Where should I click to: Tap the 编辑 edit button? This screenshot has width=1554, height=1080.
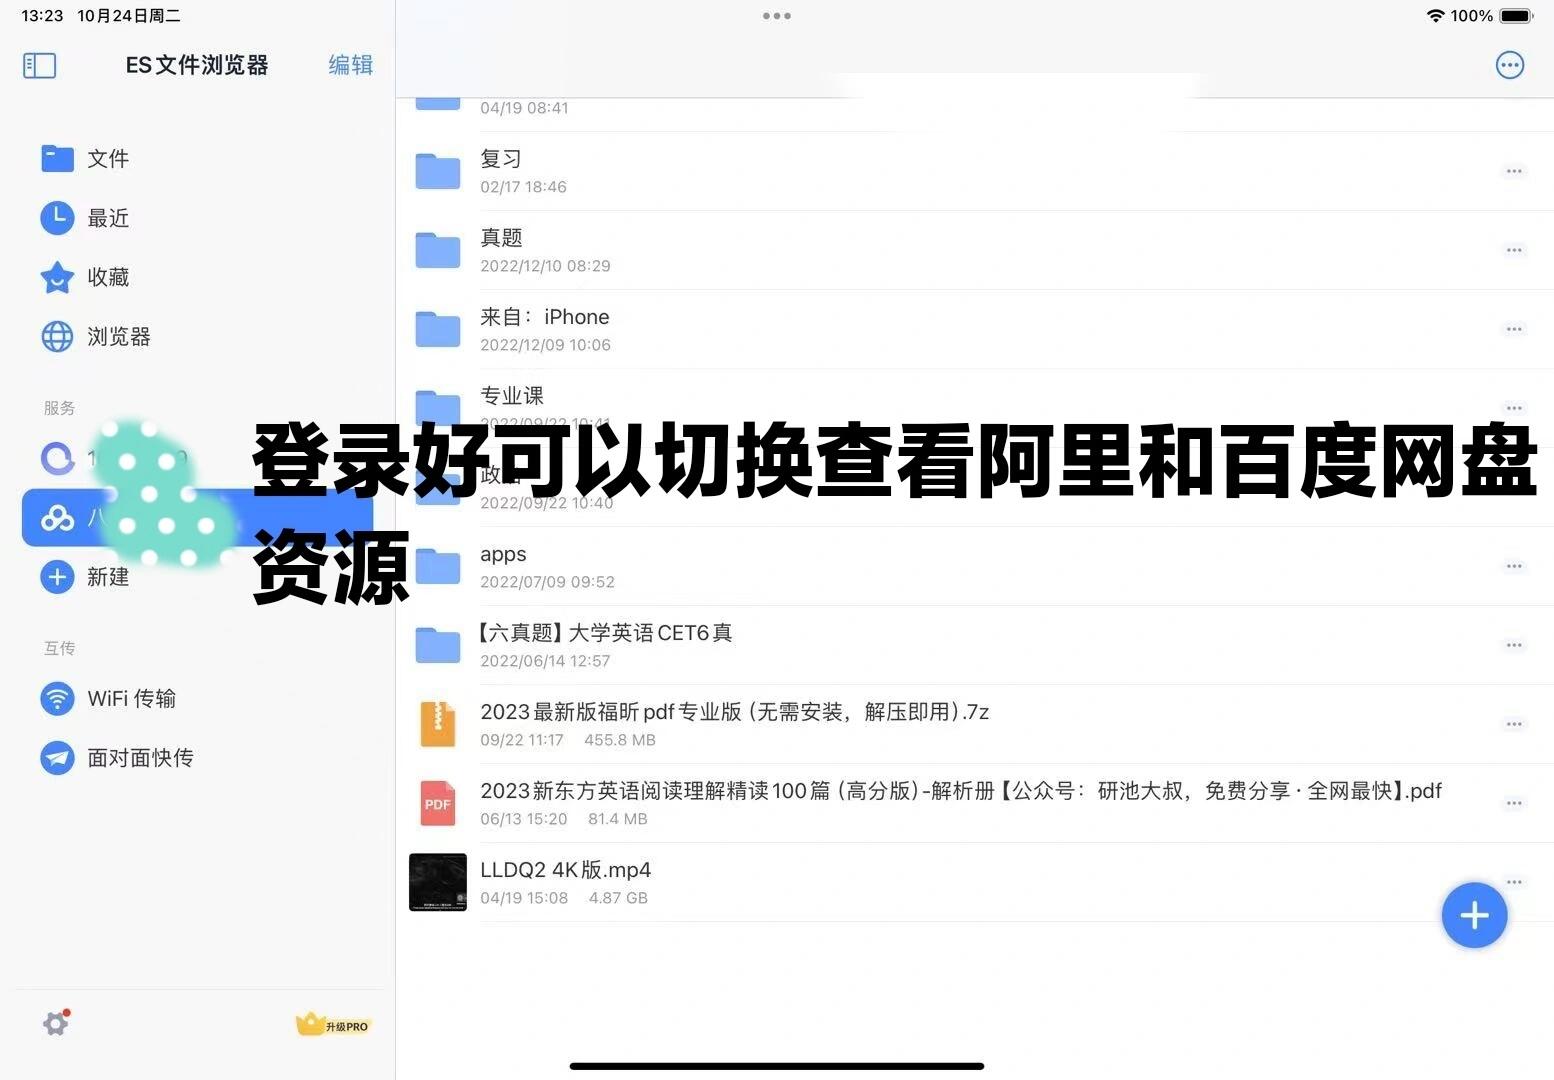click(350, 65)
